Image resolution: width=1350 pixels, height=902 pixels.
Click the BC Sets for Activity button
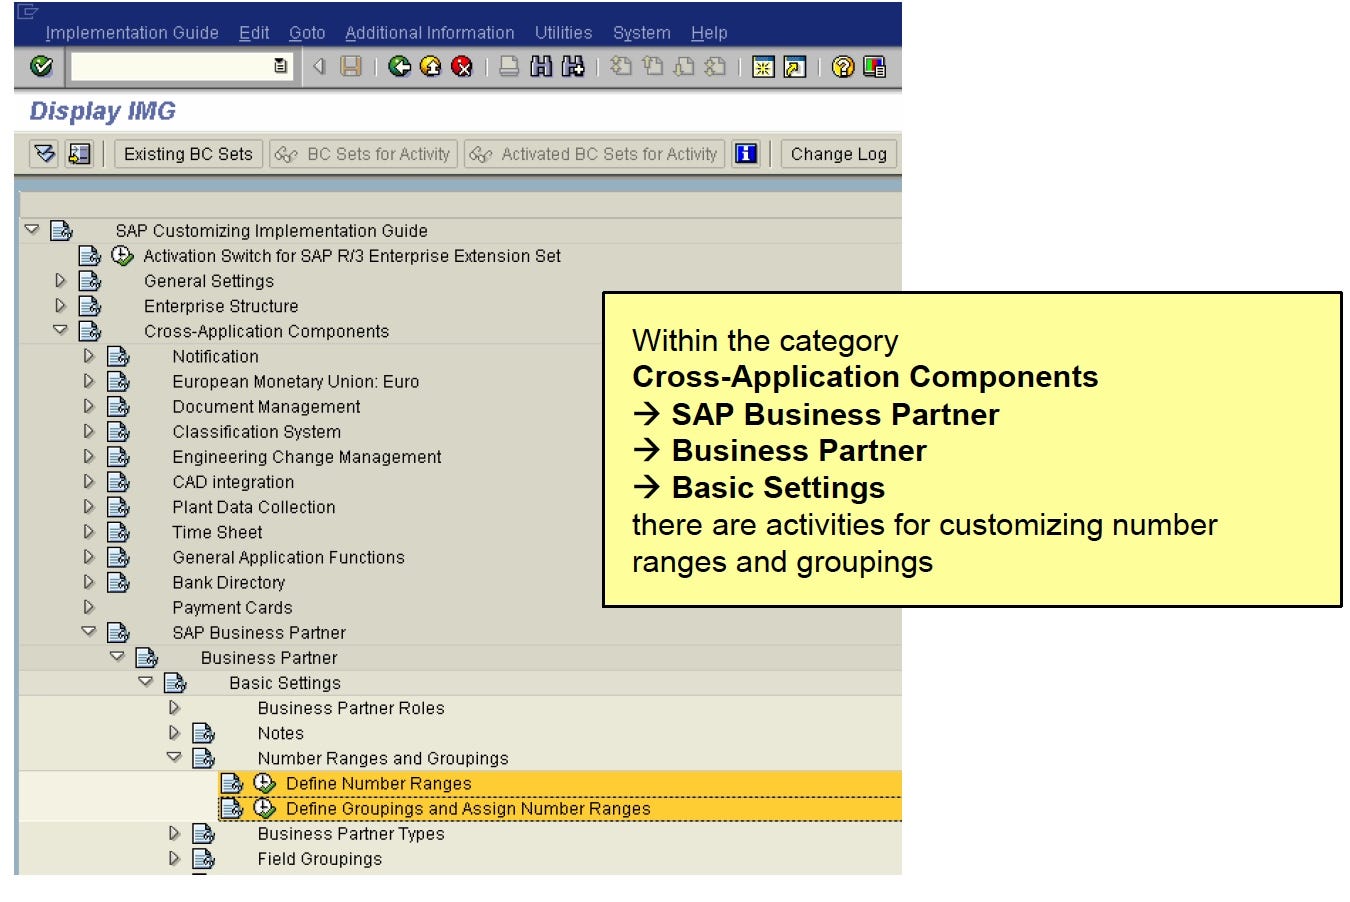(364, 154)
